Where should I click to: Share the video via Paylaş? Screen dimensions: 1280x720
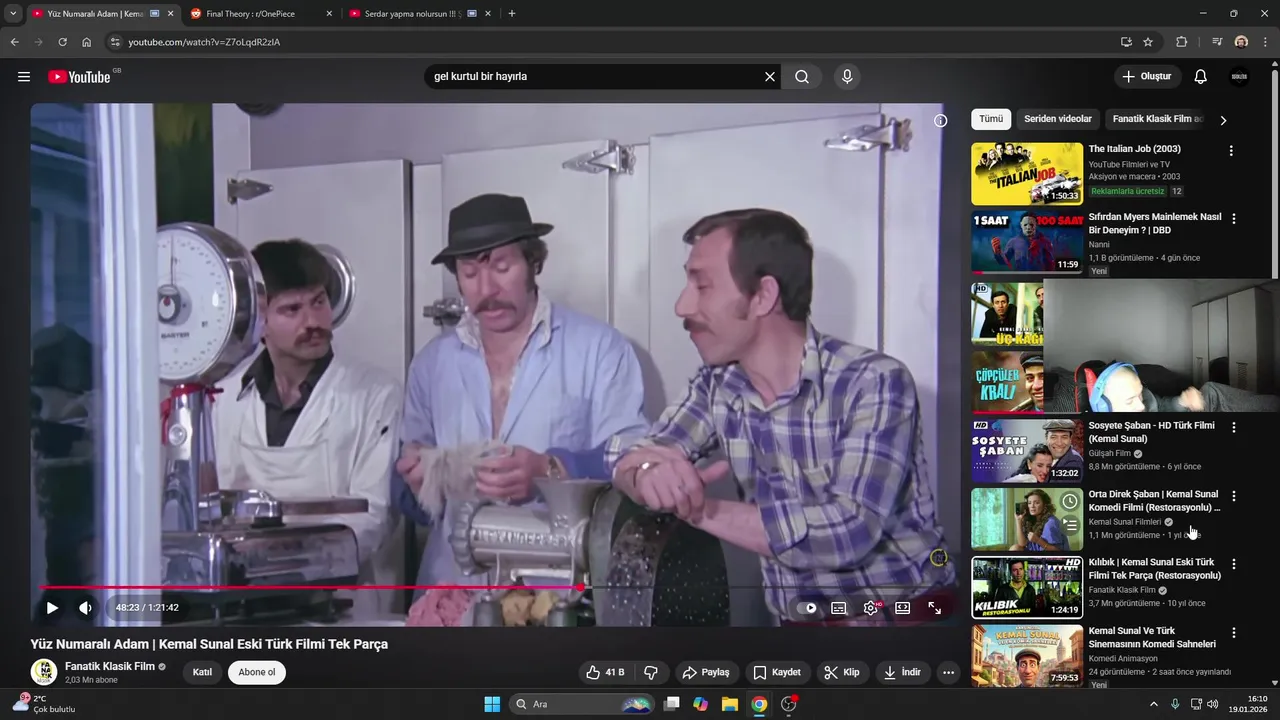click(x=706, y=672)
